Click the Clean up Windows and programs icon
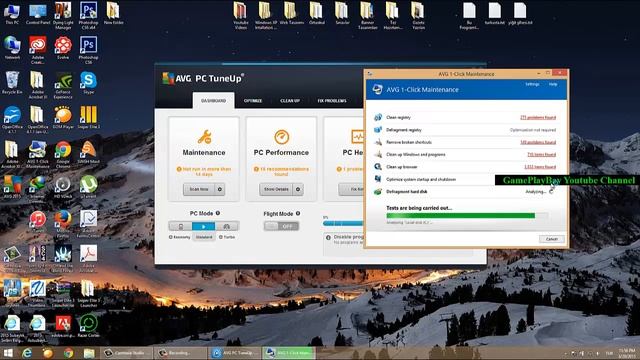The image size is (640, 360). (378, 154)
